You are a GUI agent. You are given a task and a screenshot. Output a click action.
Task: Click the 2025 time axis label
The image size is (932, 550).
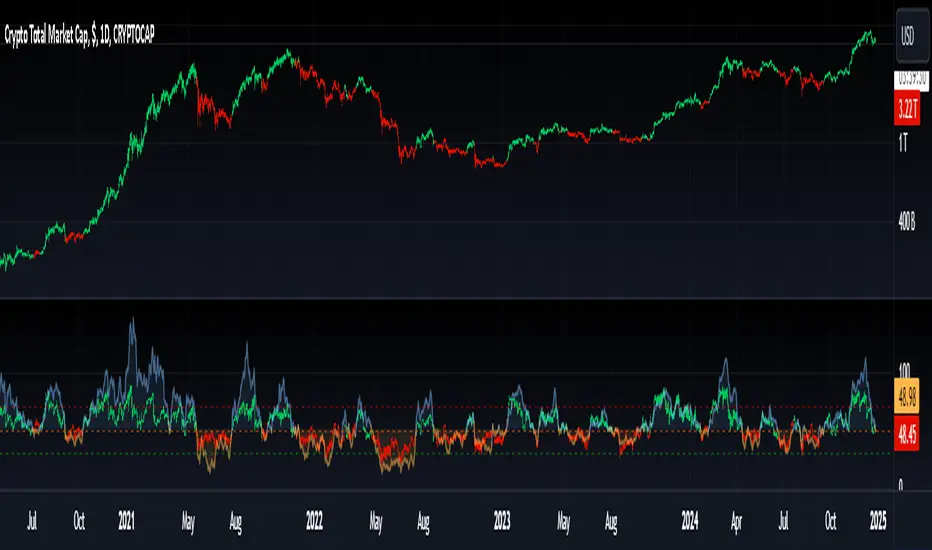click(x=878, y=521)
